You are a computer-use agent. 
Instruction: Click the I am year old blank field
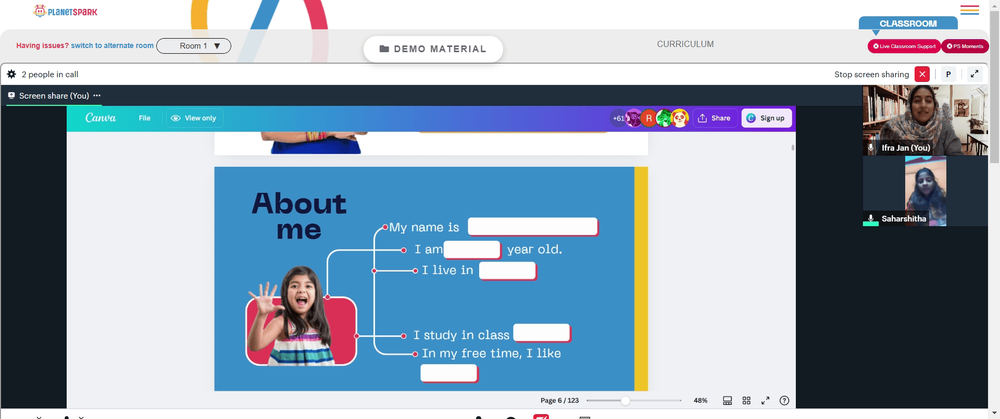(473, 249)
